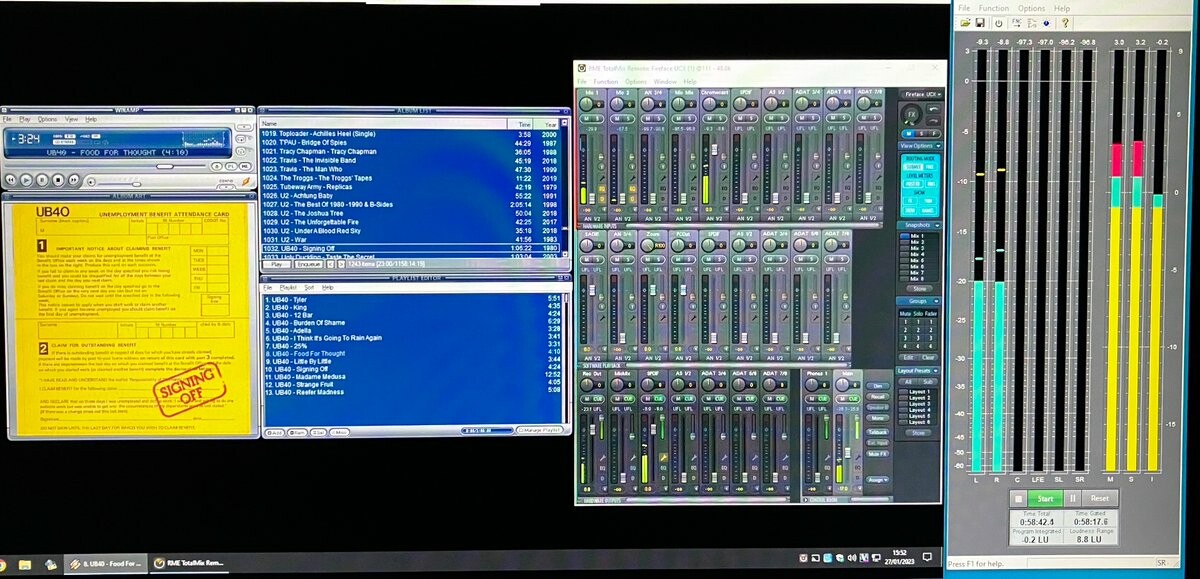Click Winamp's Next track button
The width and height of the screenshot is (1200, 579).
pos(72,180)
